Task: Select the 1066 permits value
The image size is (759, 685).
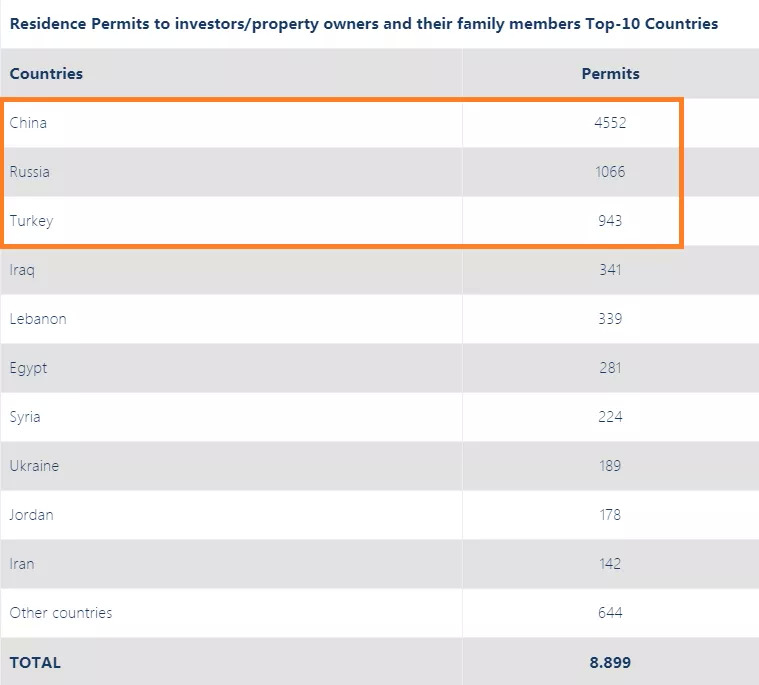Action: [x=610, y=172]
